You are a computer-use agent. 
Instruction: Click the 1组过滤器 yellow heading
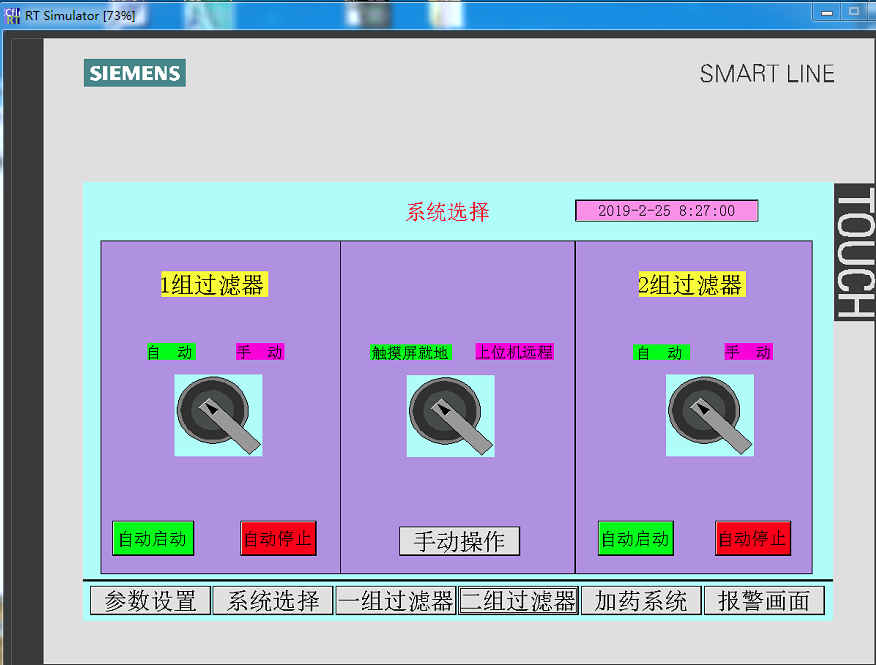click(214, 284)
